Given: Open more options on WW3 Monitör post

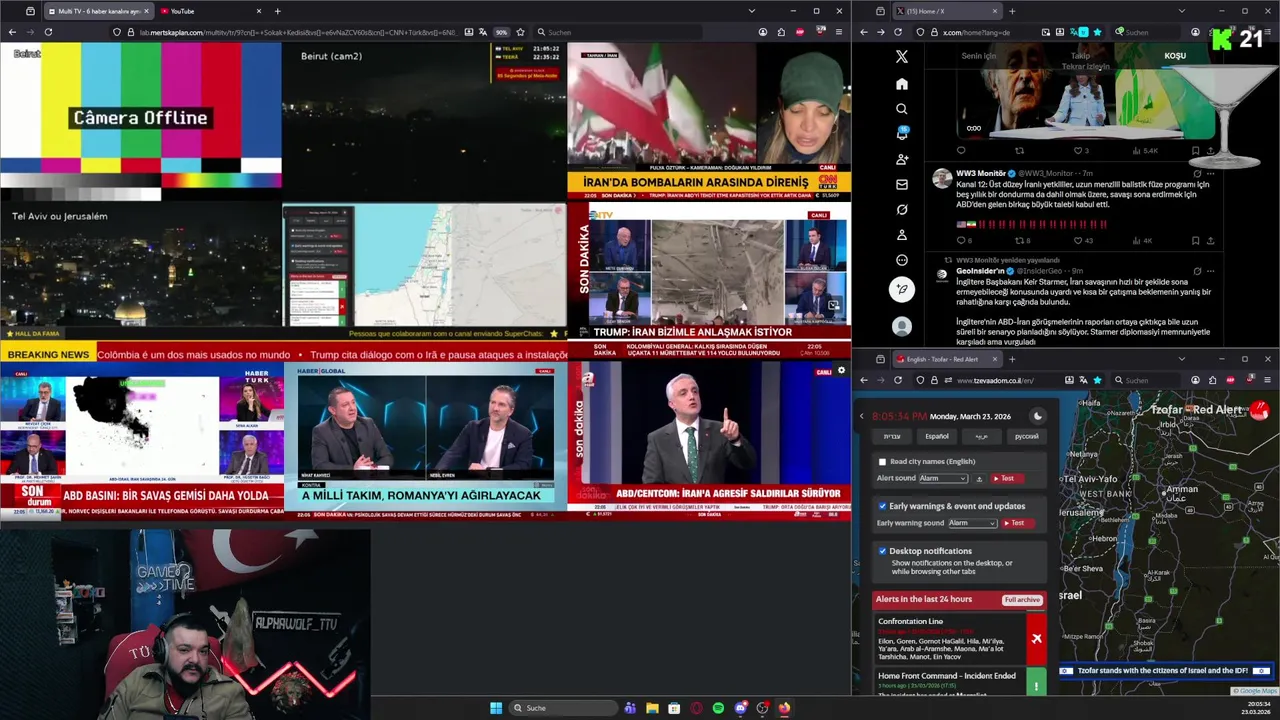Looking at the screenshot, I should (x=1211, y=174).
